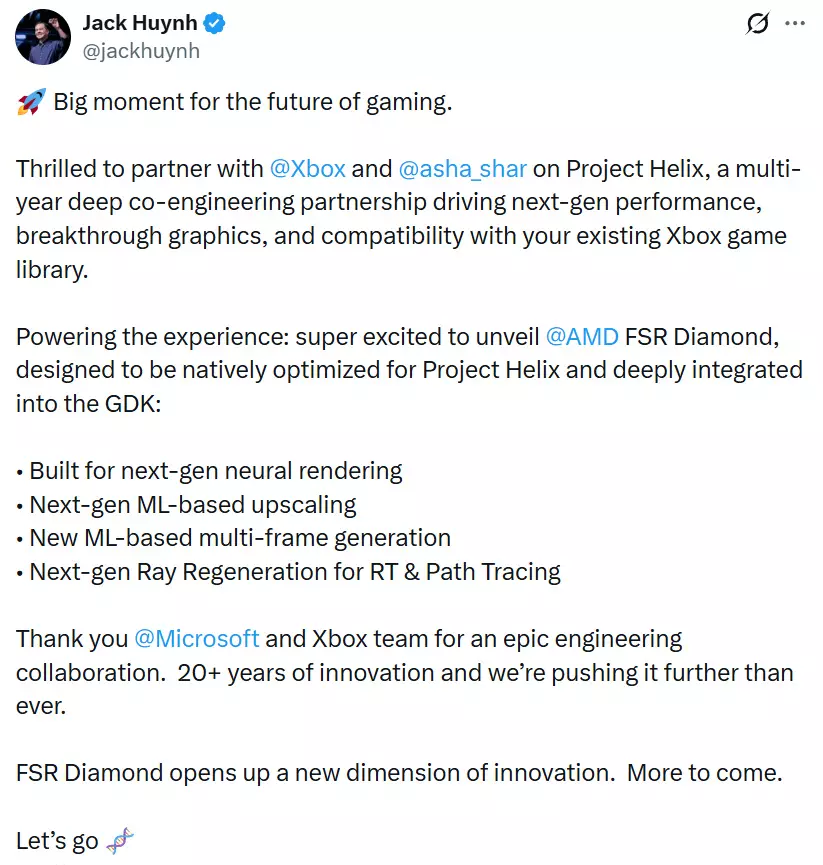Click the "Ray Regeneration" bullet line
The width and height of the screenshot is (823, 865).
(295, 572)
